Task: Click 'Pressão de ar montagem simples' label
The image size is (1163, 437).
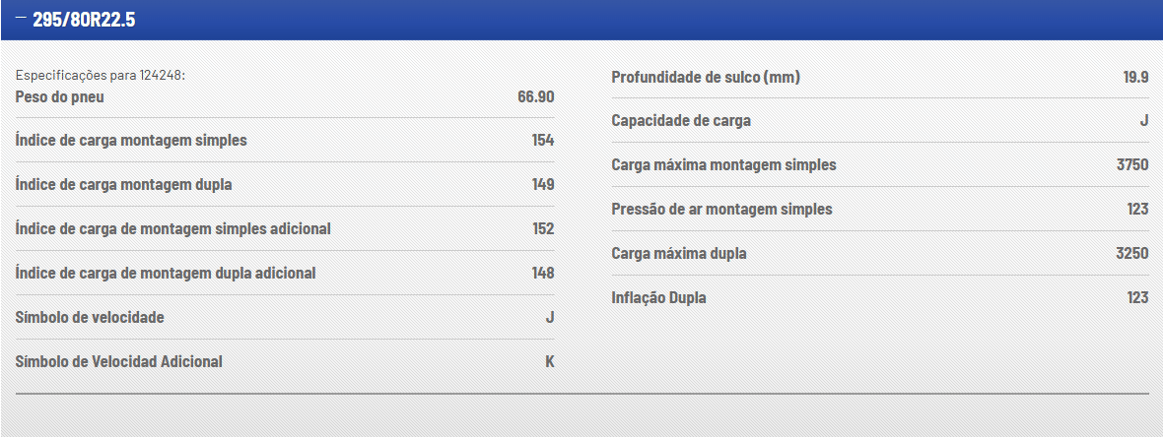Action: [722, 209]
